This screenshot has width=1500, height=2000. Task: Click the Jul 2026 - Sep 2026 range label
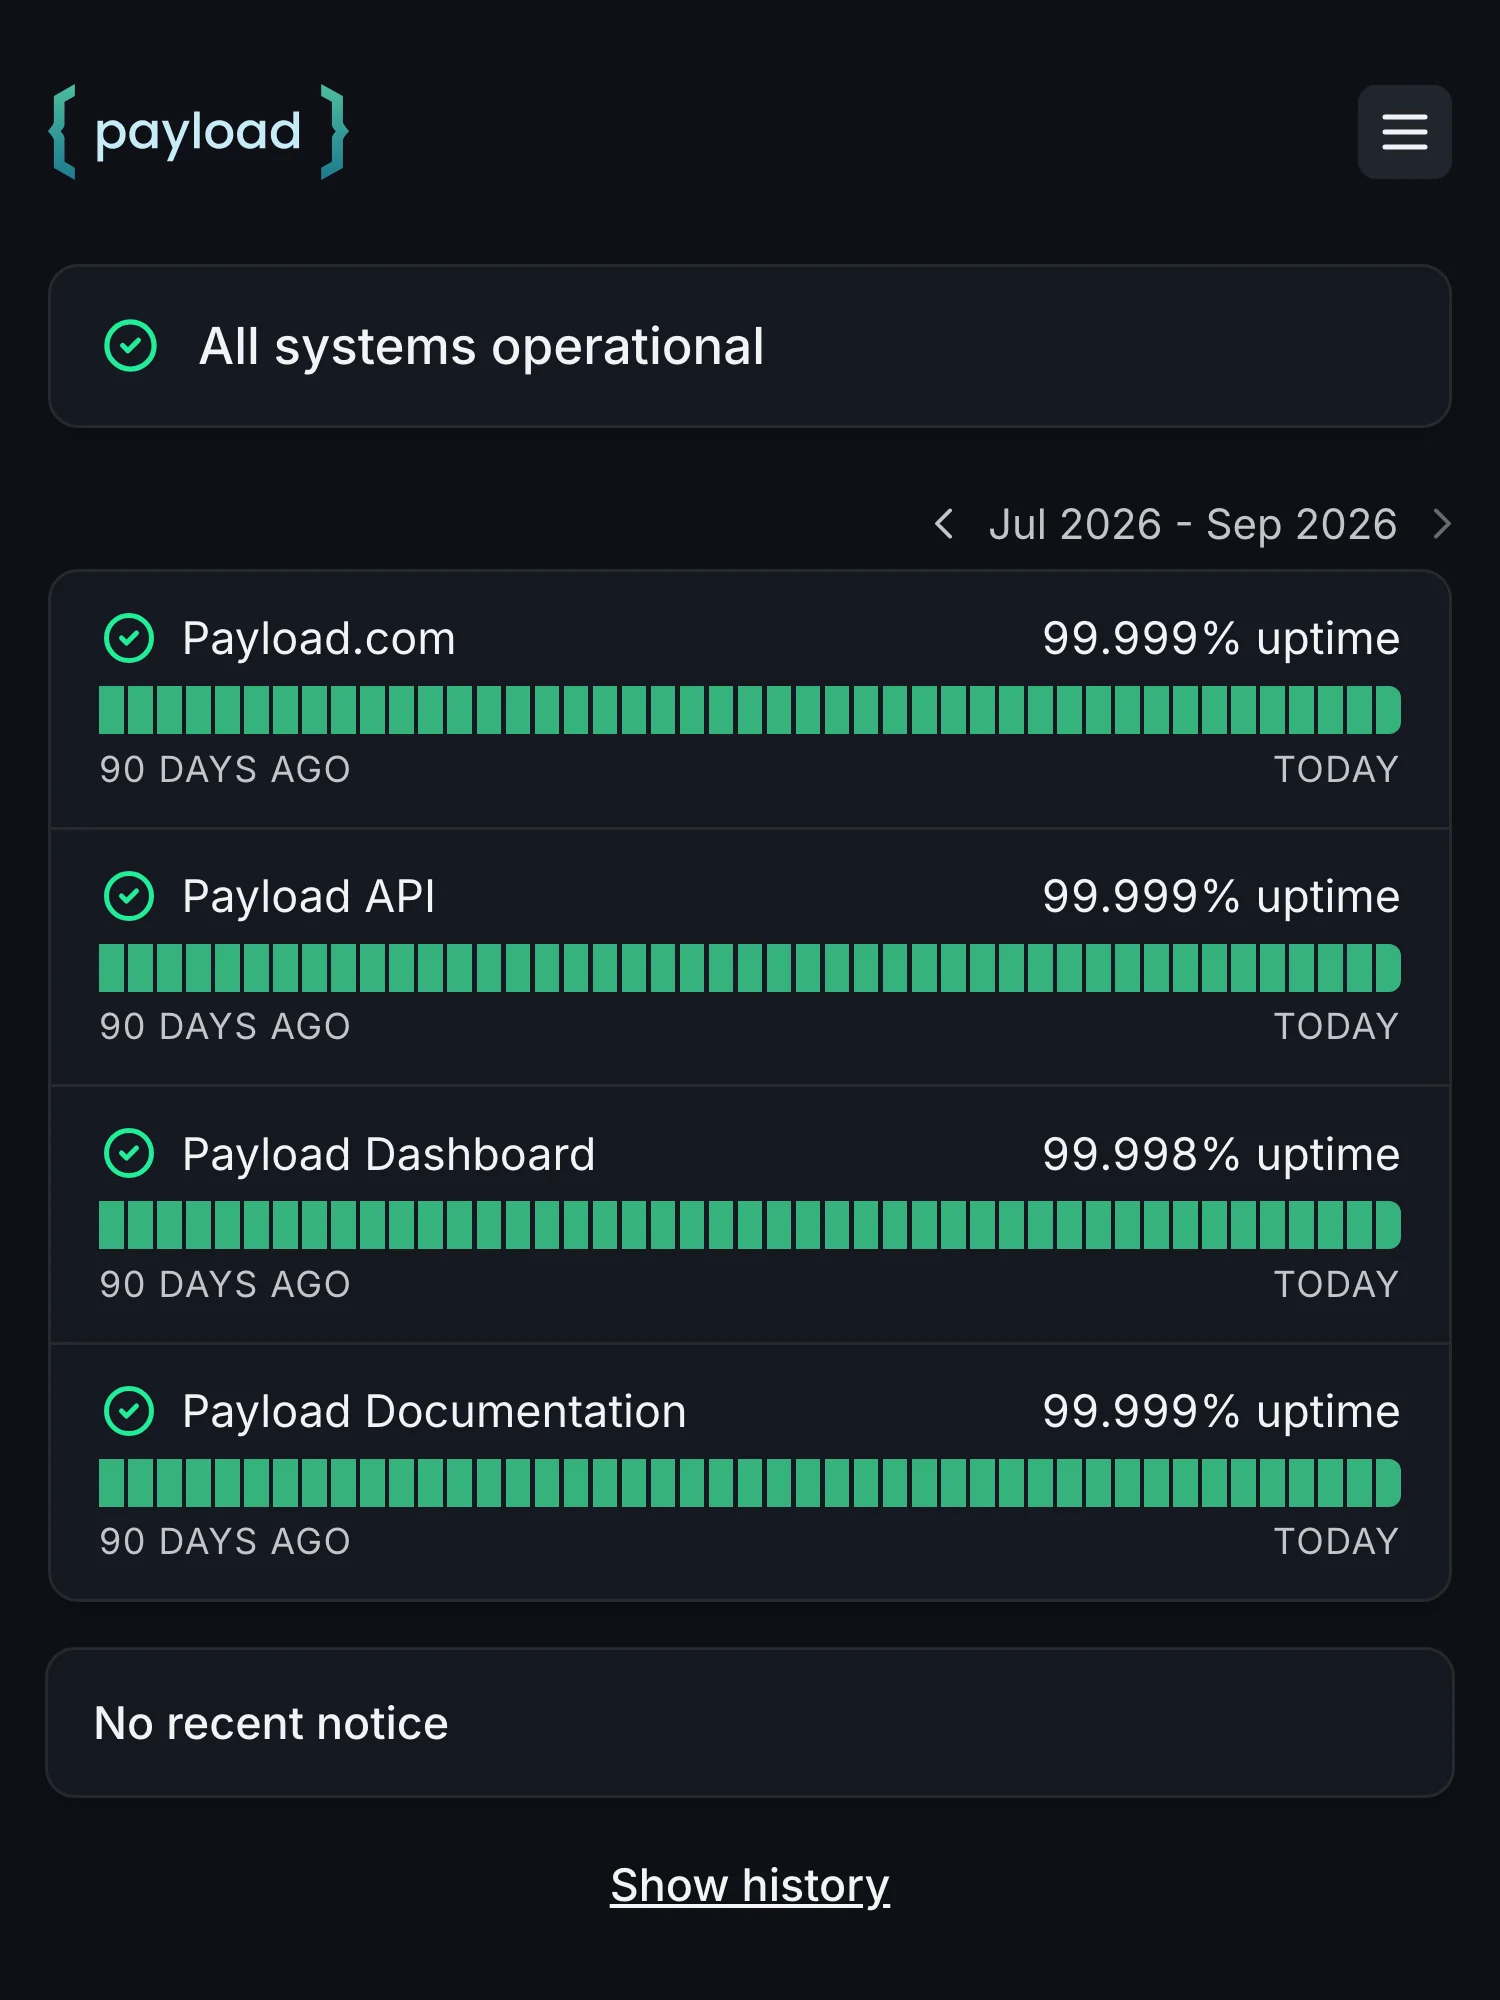tap(1193, 524)
